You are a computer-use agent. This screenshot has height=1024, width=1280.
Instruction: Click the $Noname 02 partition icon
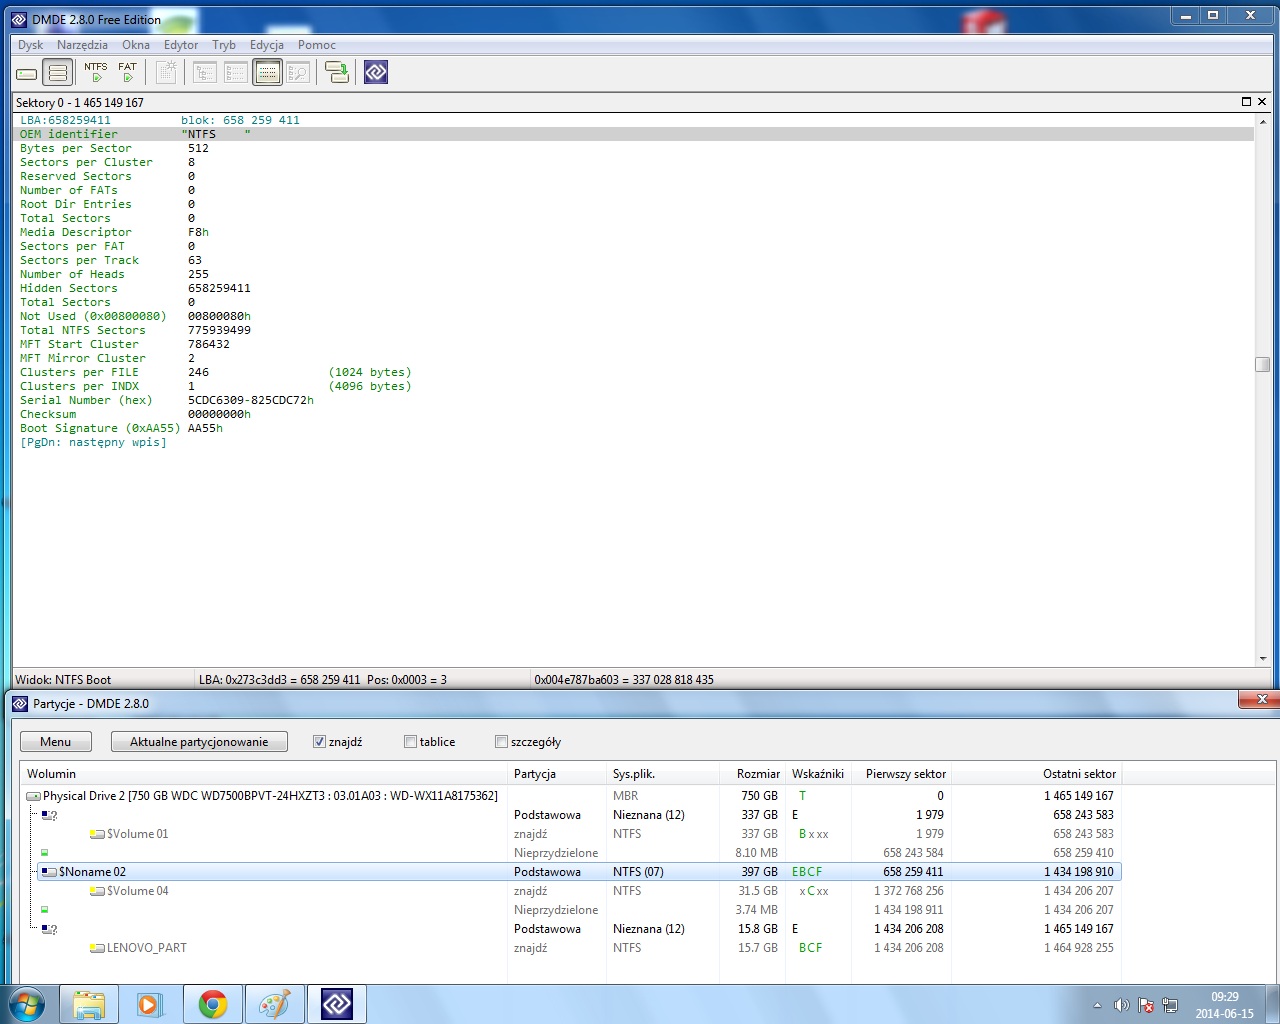tap(48, 872)
